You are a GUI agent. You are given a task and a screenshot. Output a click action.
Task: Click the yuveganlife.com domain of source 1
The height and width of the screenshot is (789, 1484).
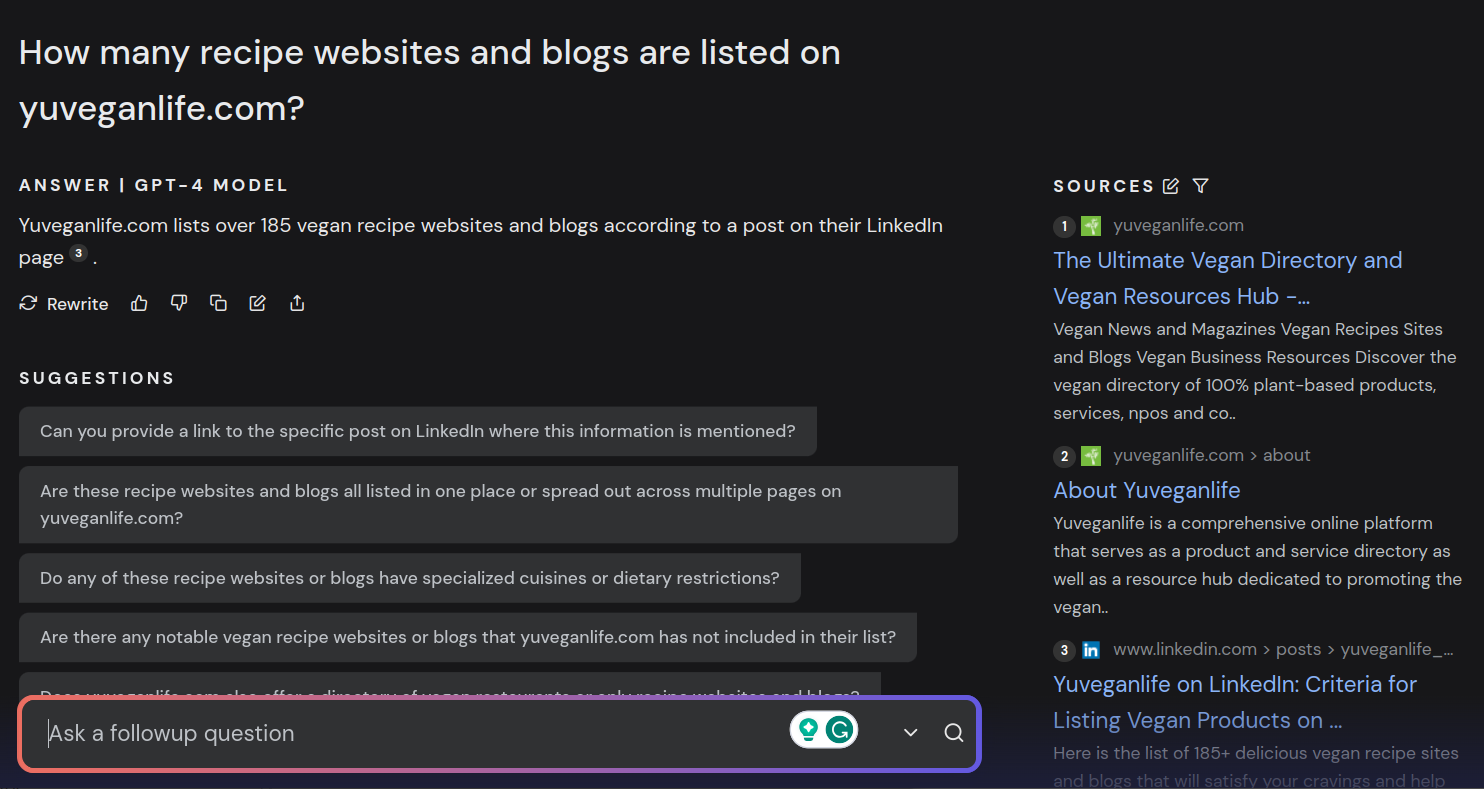pos(1178,225)
